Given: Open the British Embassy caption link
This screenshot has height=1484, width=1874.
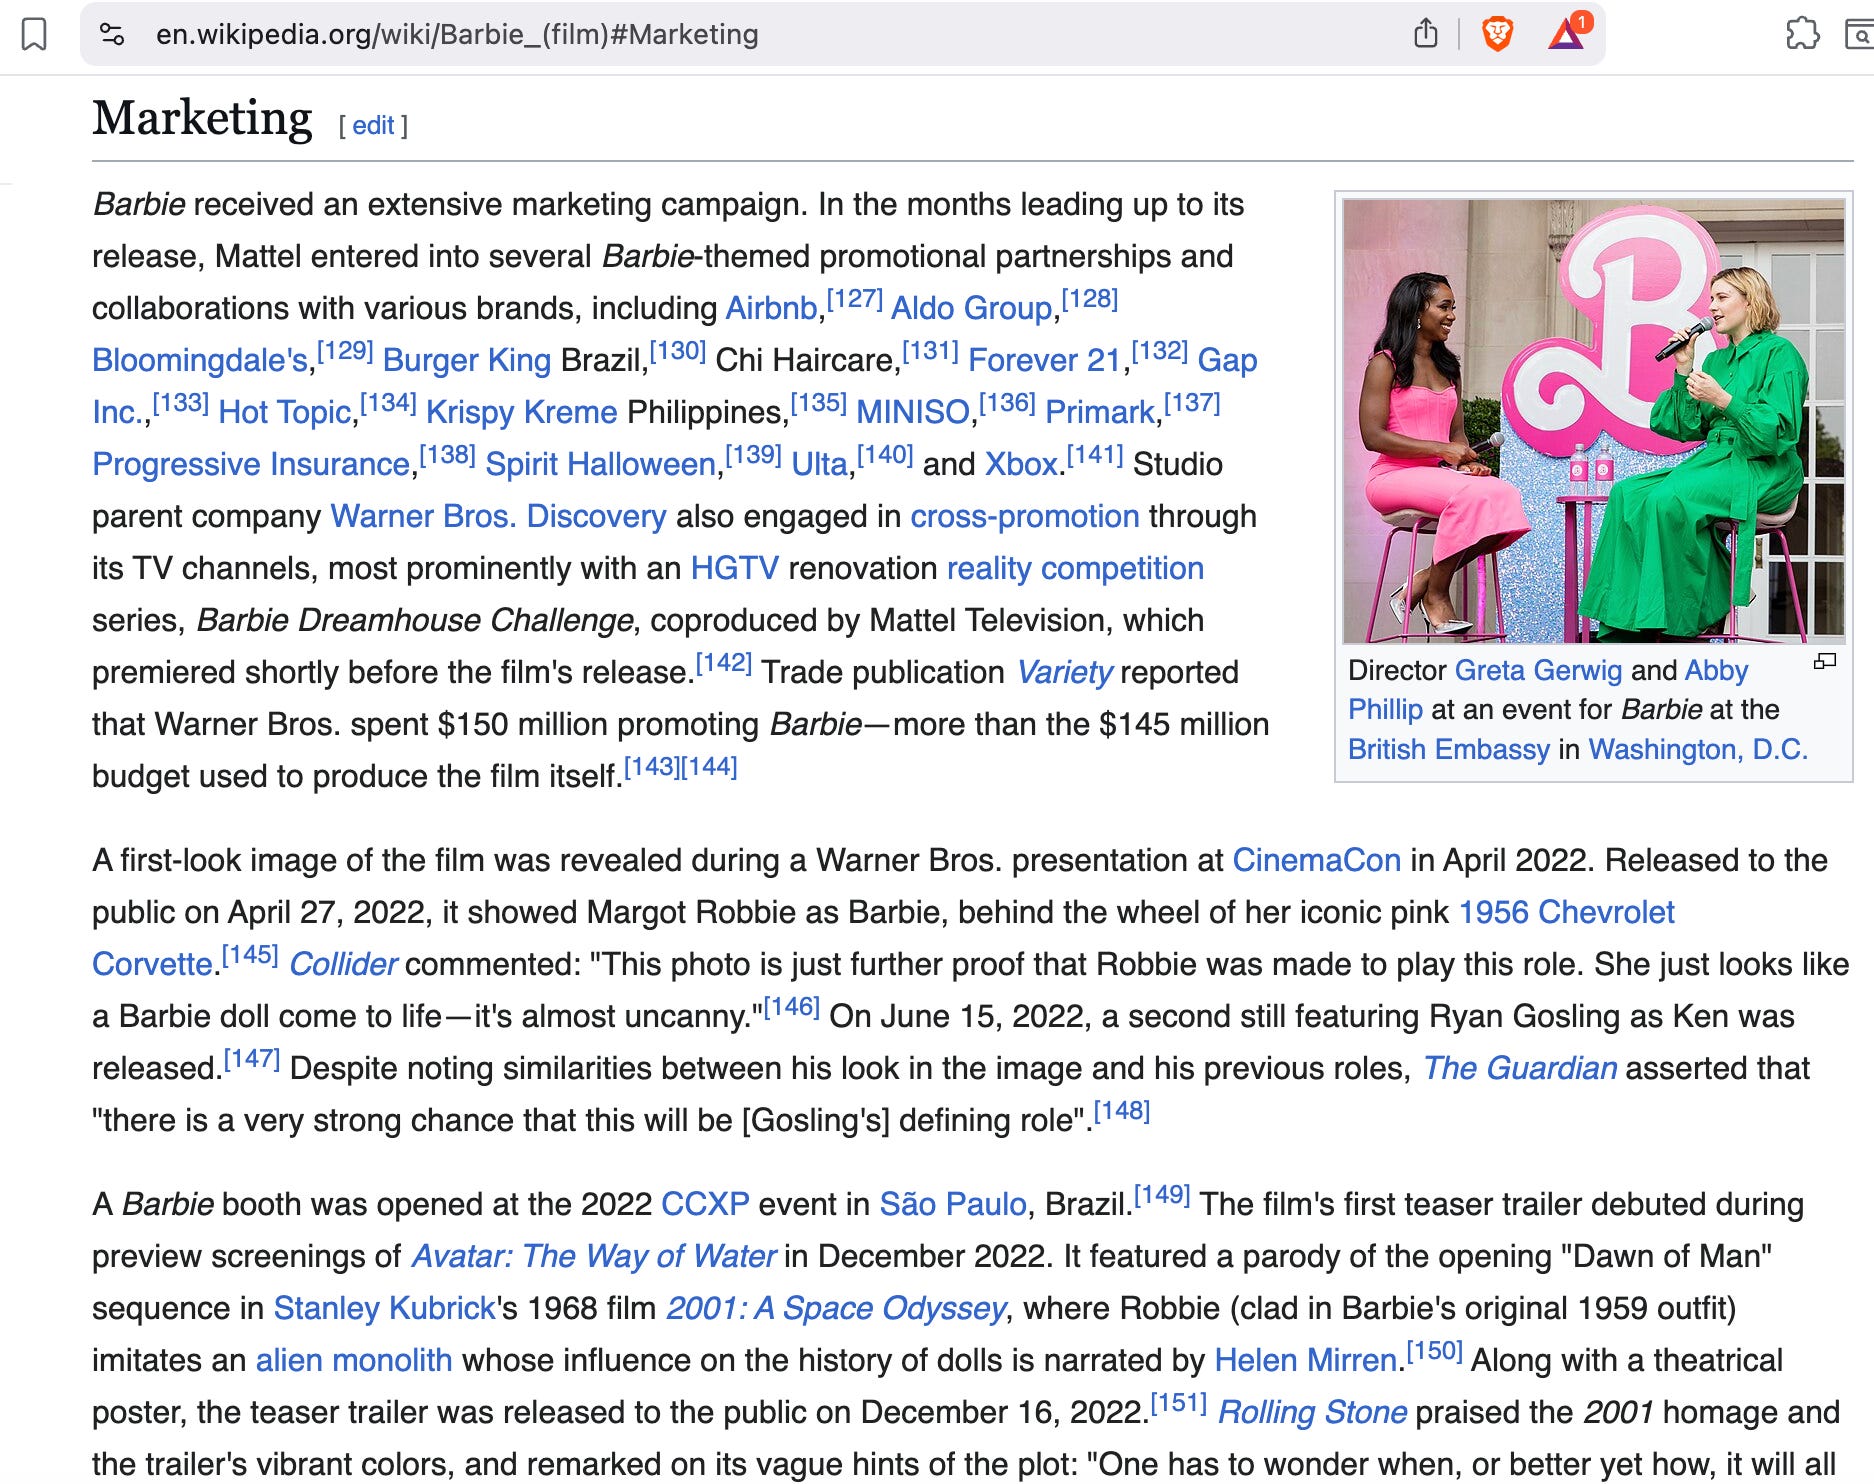Looking at the screenshot, I should (1448, 749).
